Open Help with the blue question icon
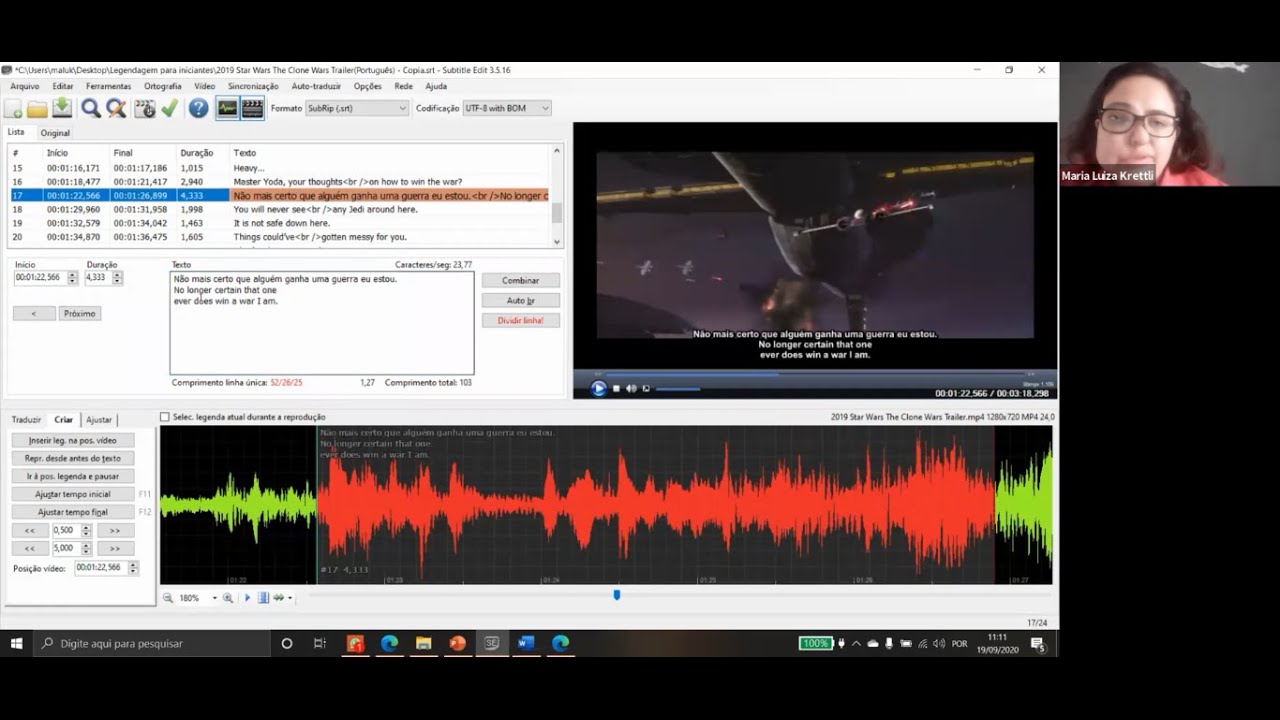Viewport: 1280px width, 720px height. coord(199,108)
